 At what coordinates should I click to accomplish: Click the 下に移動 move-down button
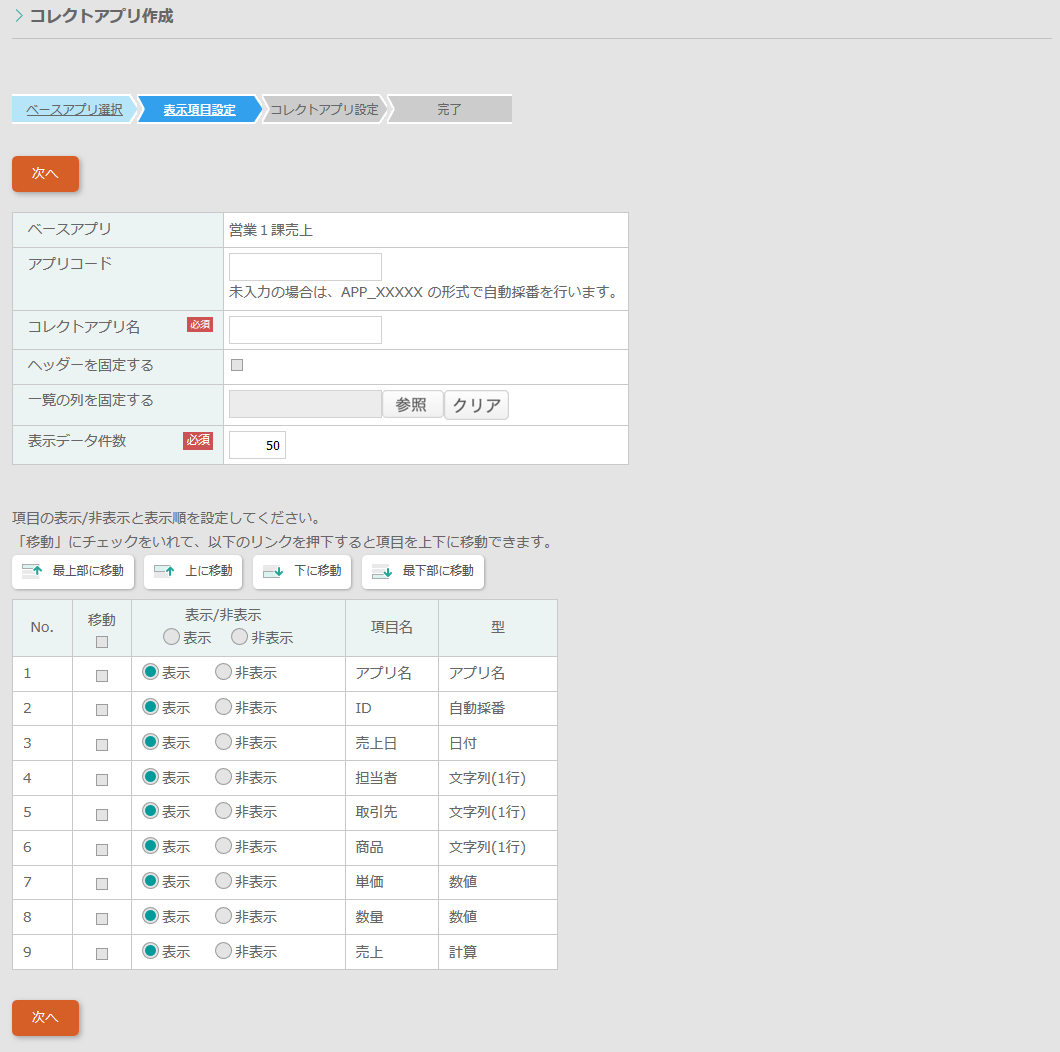[302, 571]
